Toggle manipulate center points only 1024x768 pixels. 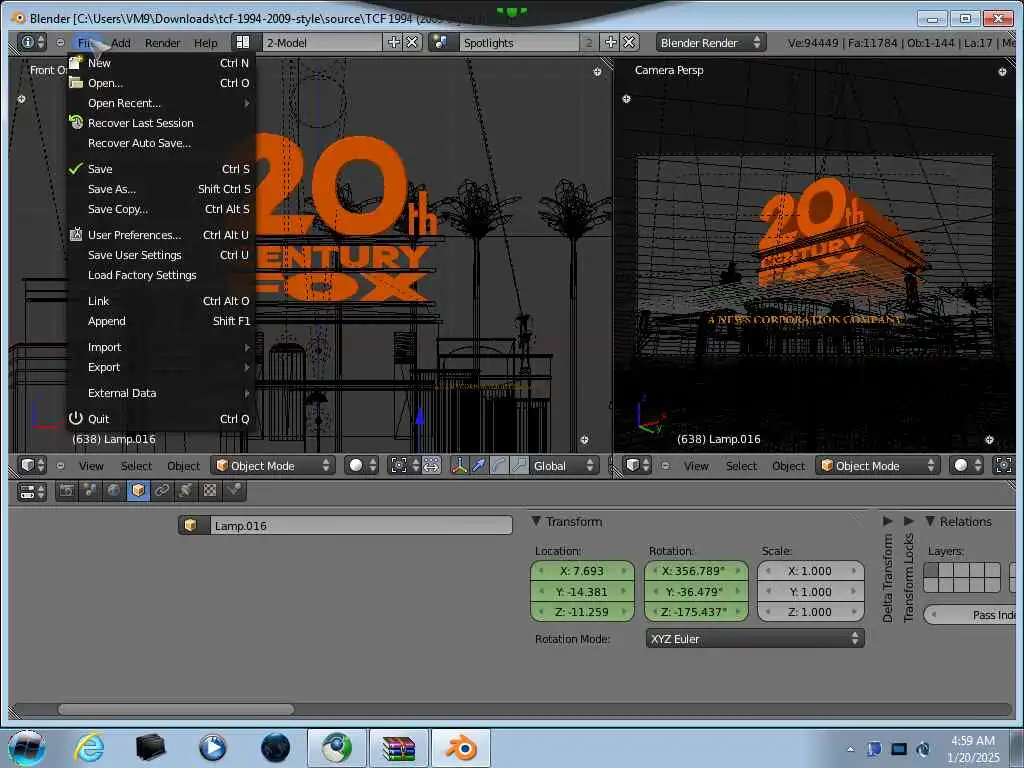[x=432, y=466]
